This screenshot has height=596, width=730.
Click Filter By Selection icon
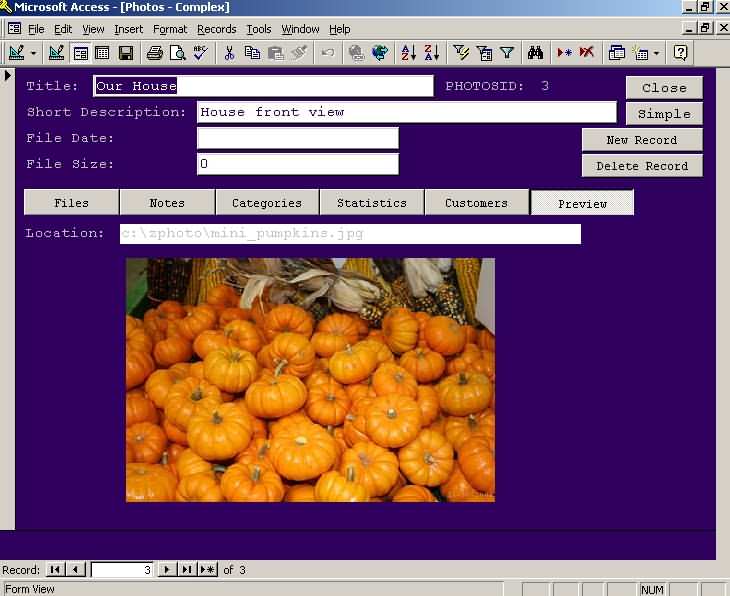pyautogui.click(x=461, y=53)
